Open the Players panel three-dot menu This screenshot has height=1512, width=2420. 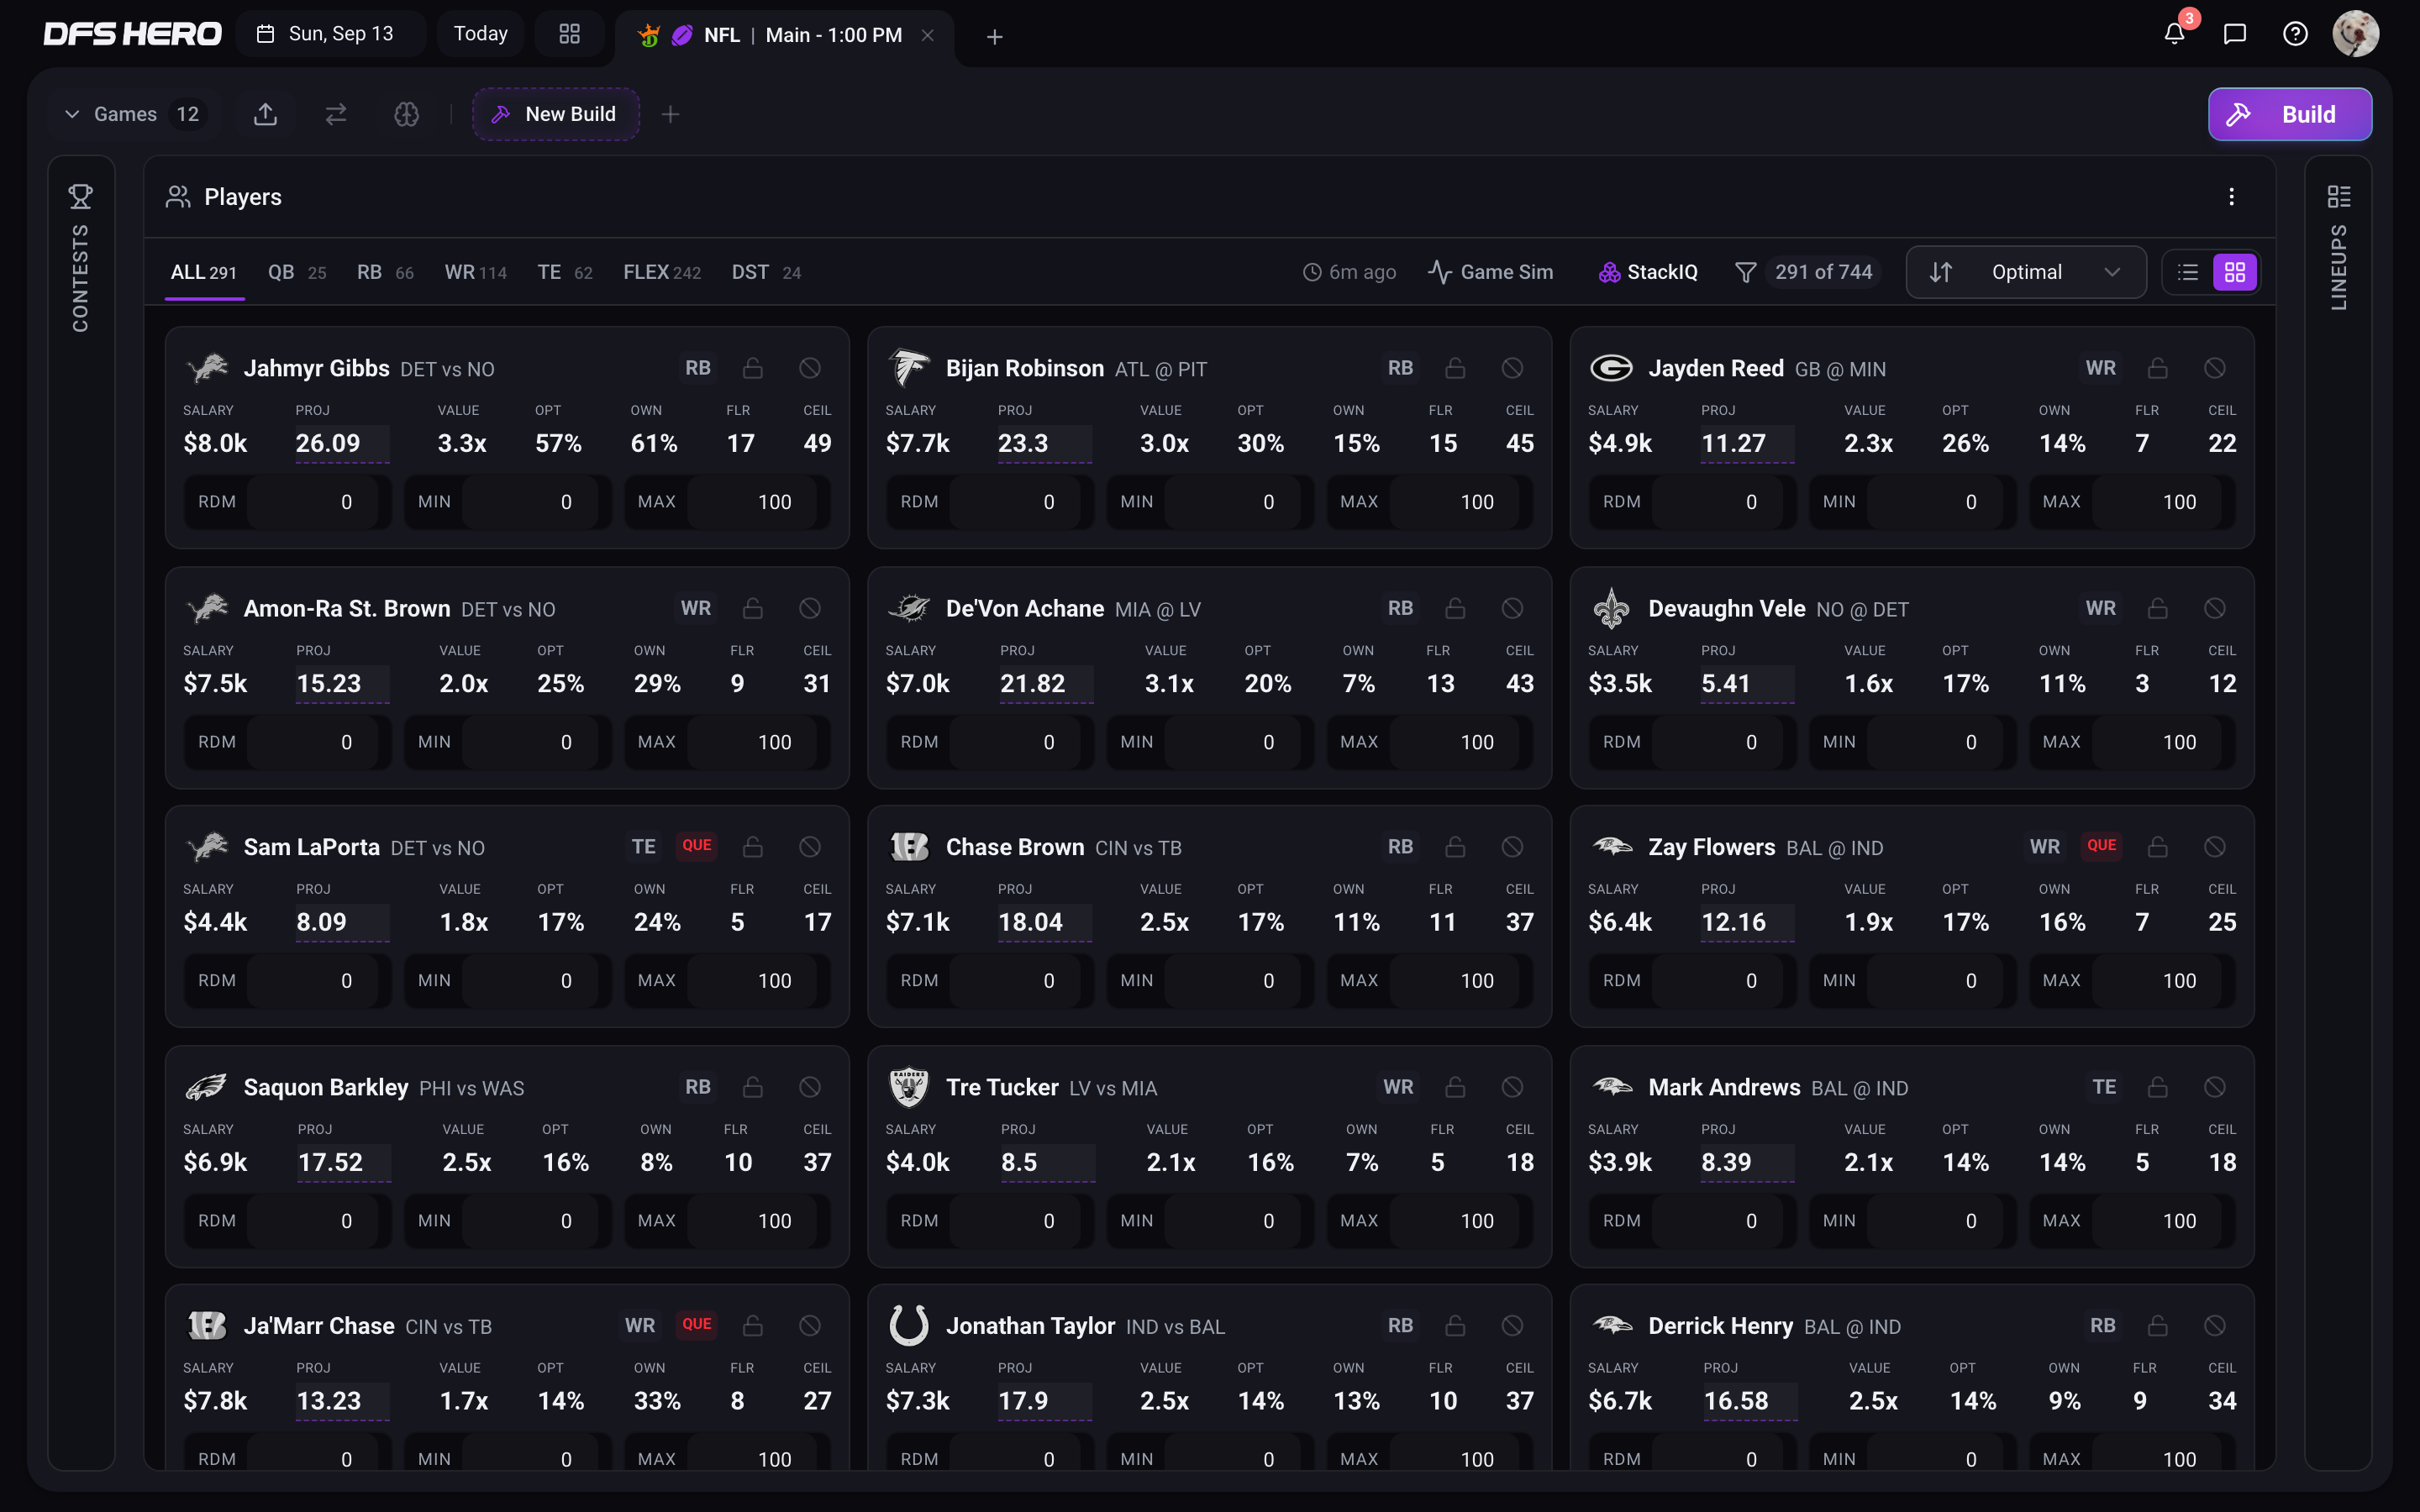coord(2231,197)
